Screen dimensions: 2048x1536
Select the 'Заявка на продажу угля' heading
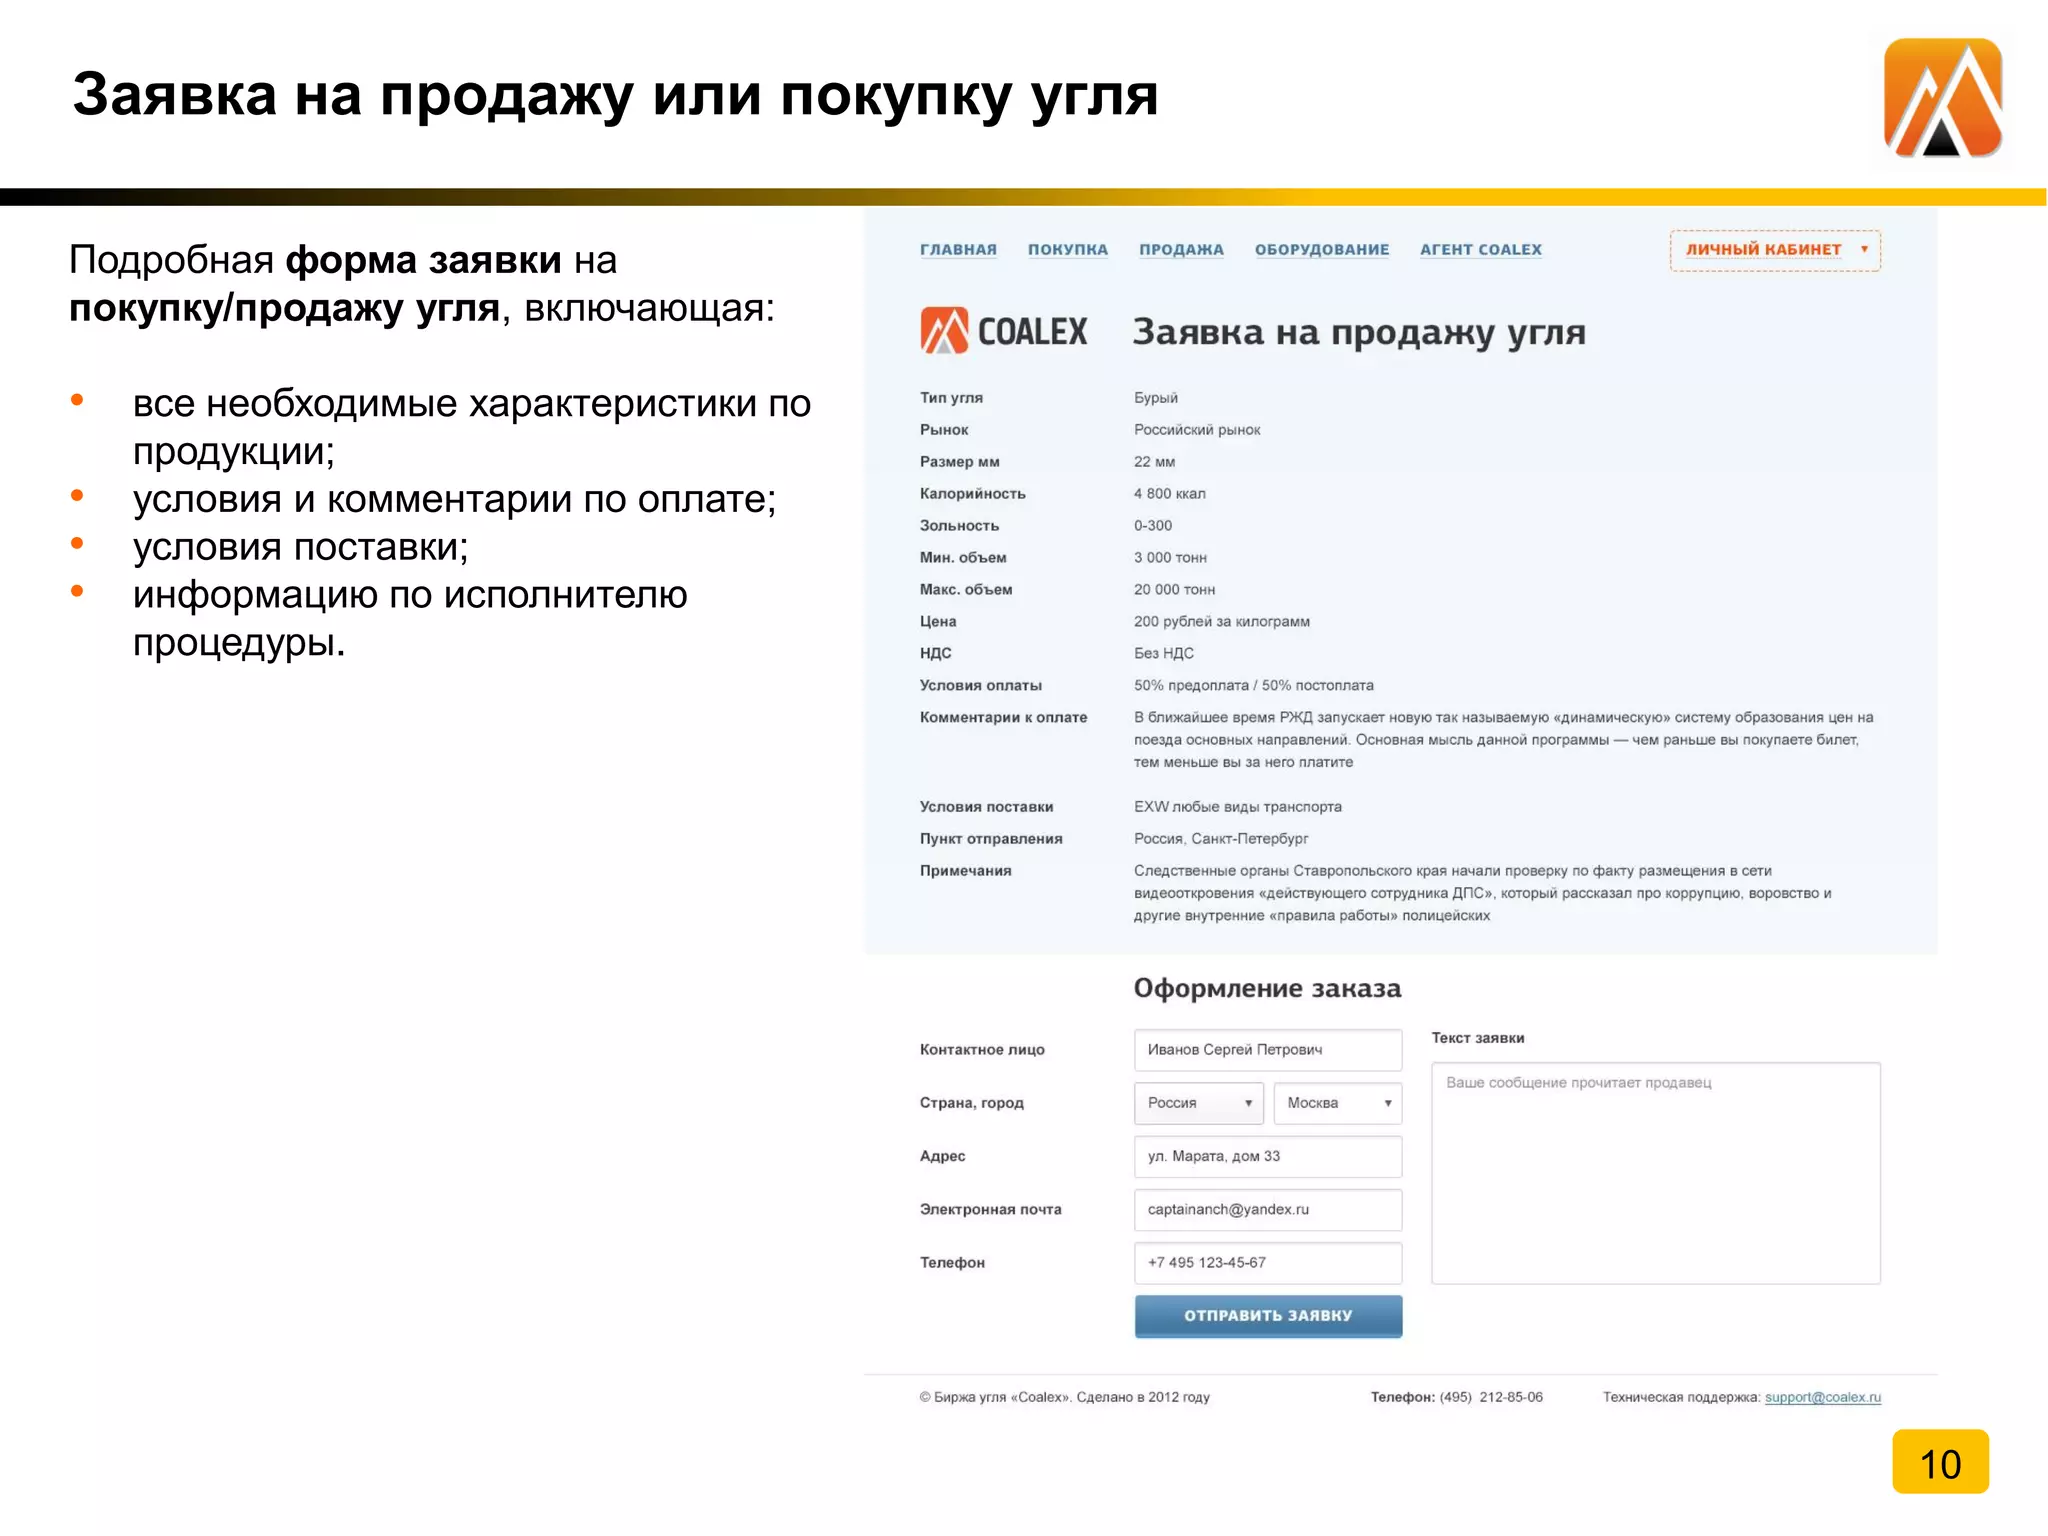tap(1359, 333)
